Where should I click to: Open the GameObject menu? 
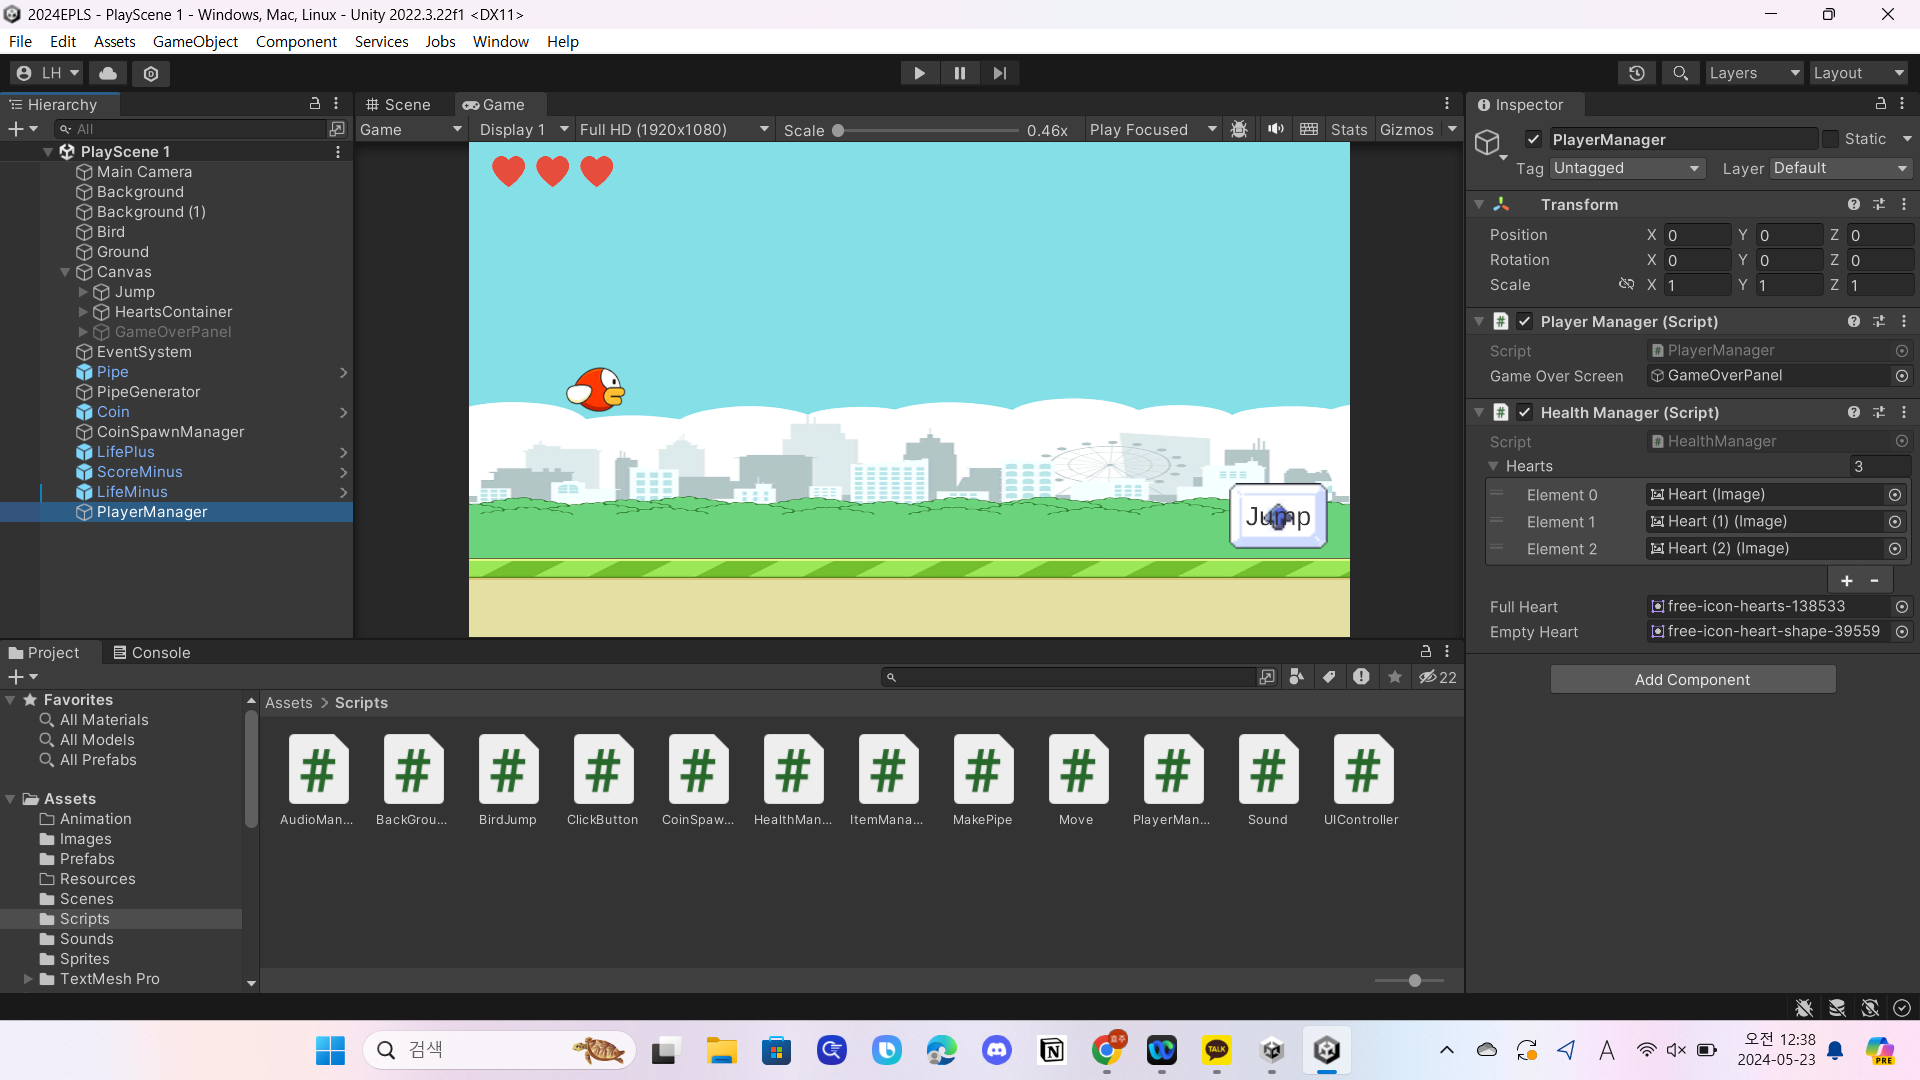[x=195, y=41]
